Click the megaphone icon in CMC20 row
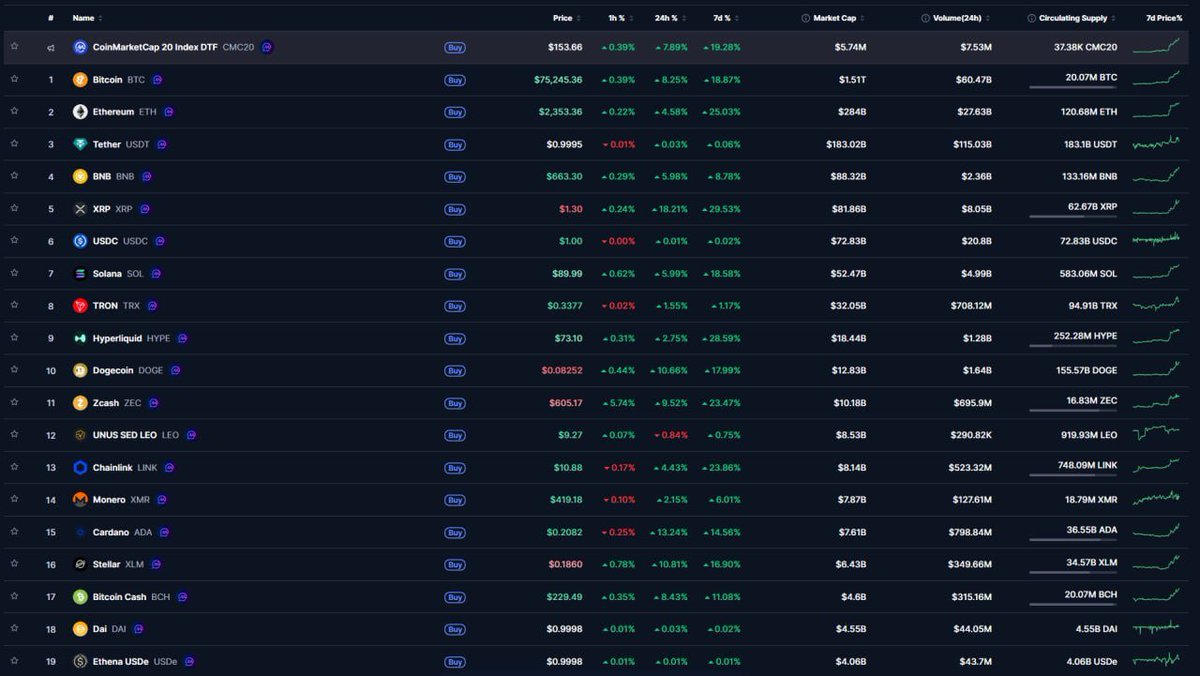The width and height of the screenshot is (1200, 676). tap(51, 48)
